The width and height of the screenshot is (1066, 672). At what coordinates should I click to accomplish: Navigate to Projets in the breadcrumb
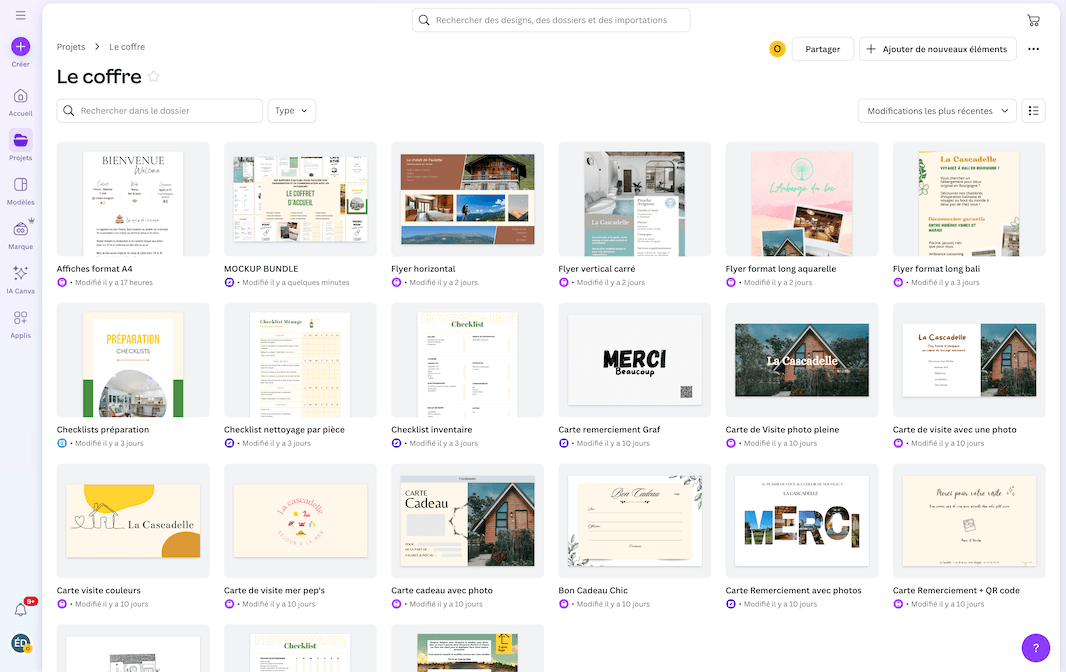point(71,47)
